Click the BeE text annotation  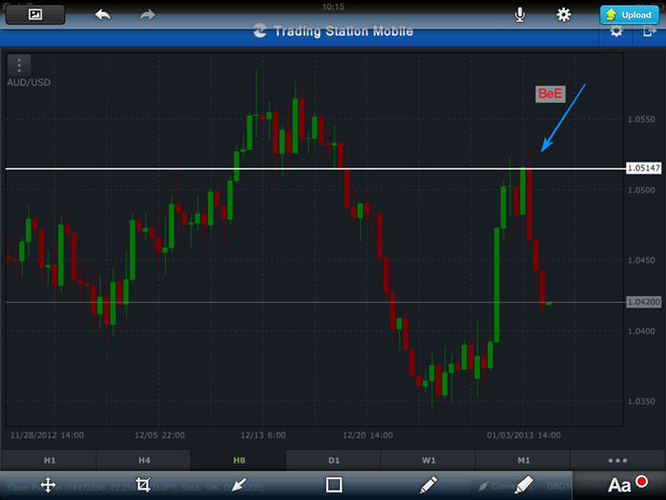pyautogui.click(x=550, y=93)
